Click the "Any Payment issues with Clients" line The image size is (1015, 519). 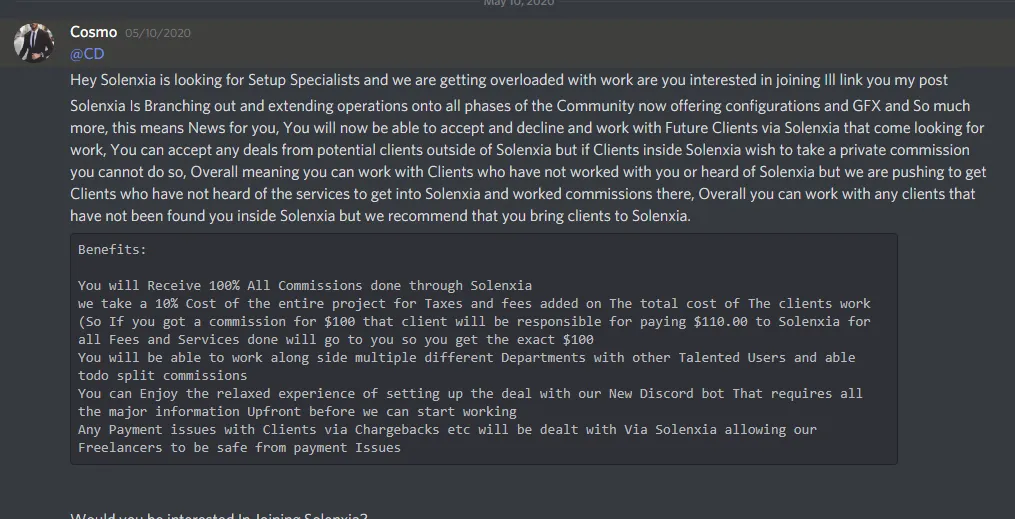point(447,429)
